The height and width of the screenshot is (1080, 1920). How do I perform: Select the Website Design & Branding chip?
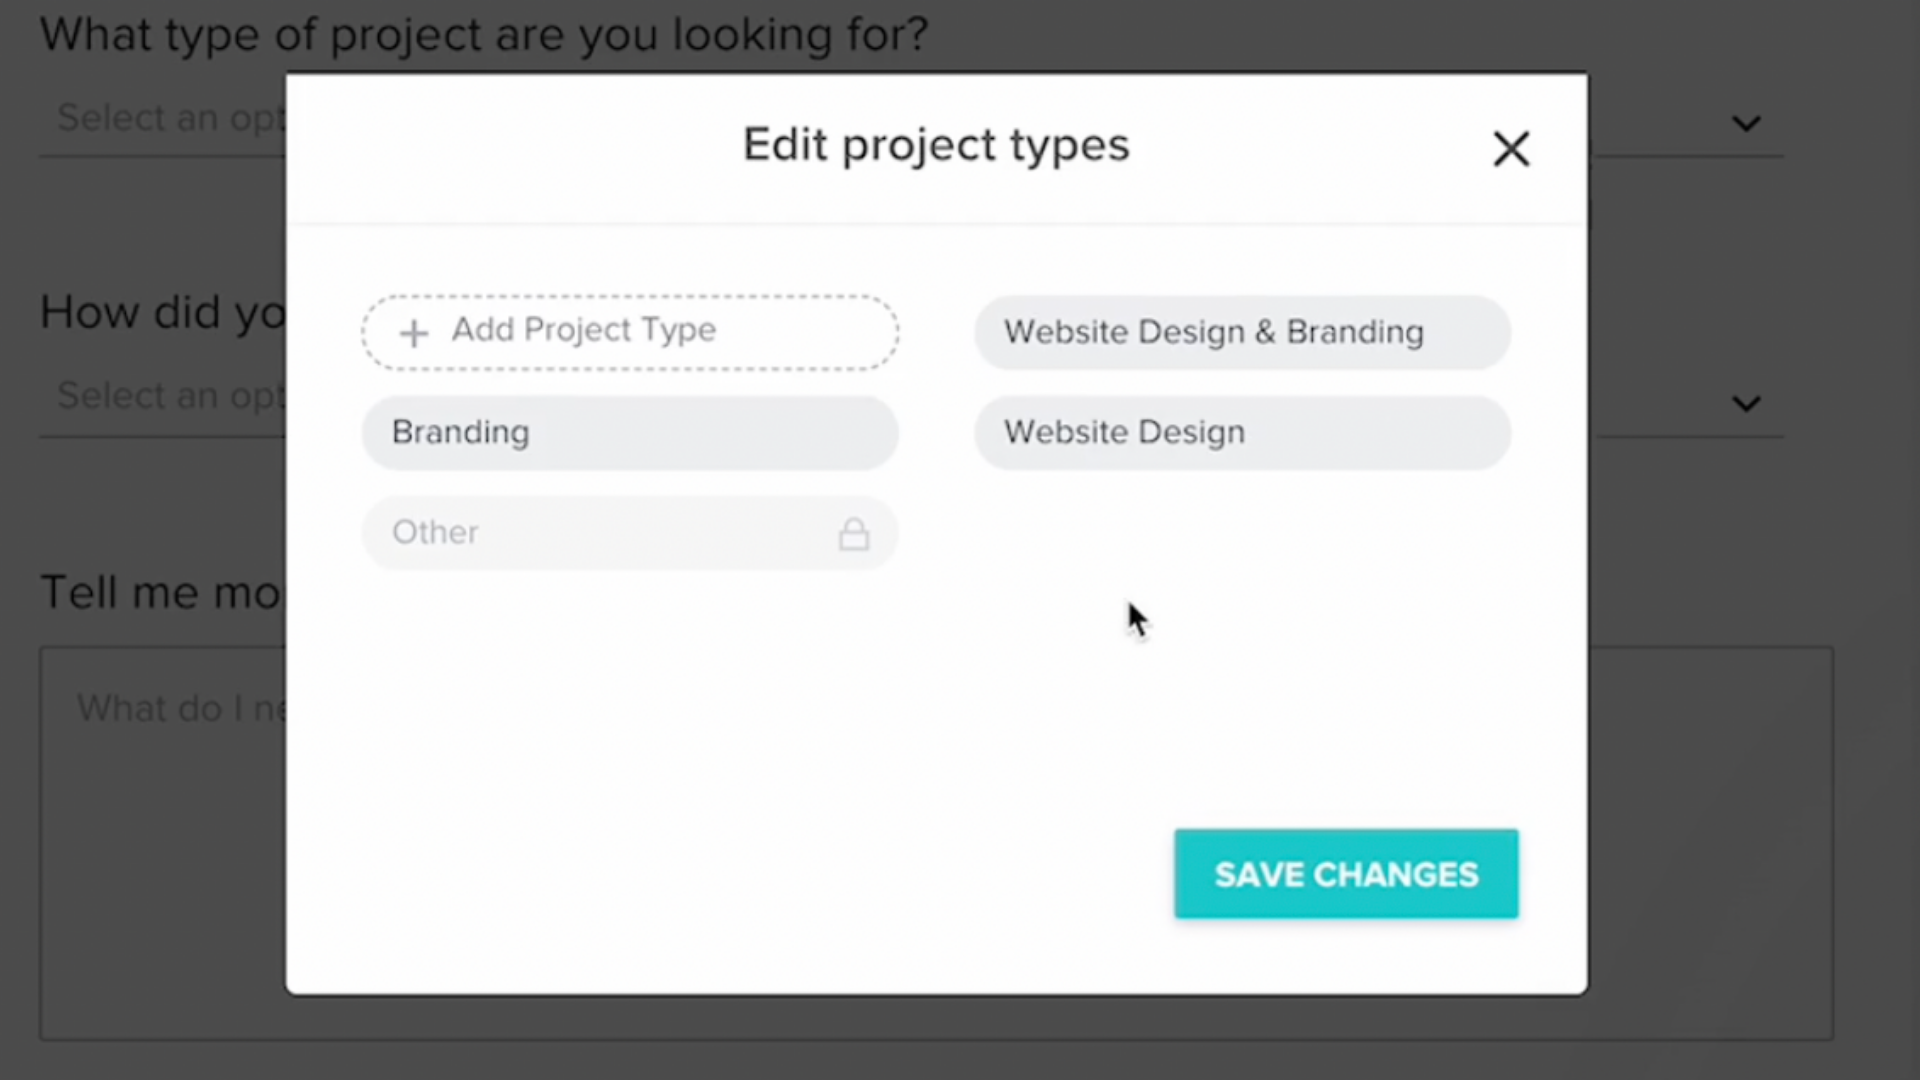1242,332
